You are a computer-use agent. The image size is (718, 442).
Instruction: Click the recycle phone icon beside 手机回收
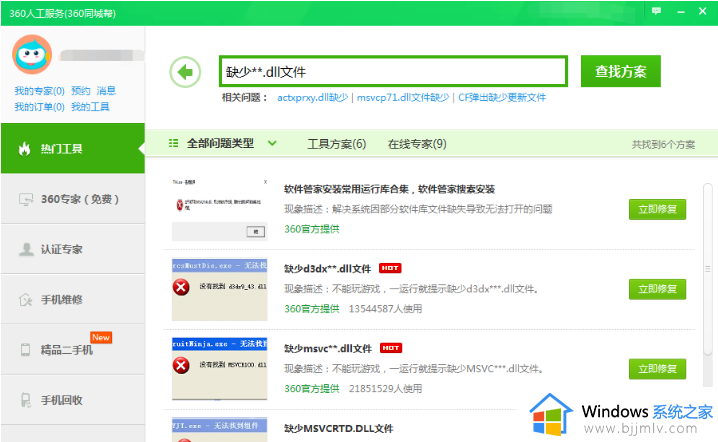(26, 400)
